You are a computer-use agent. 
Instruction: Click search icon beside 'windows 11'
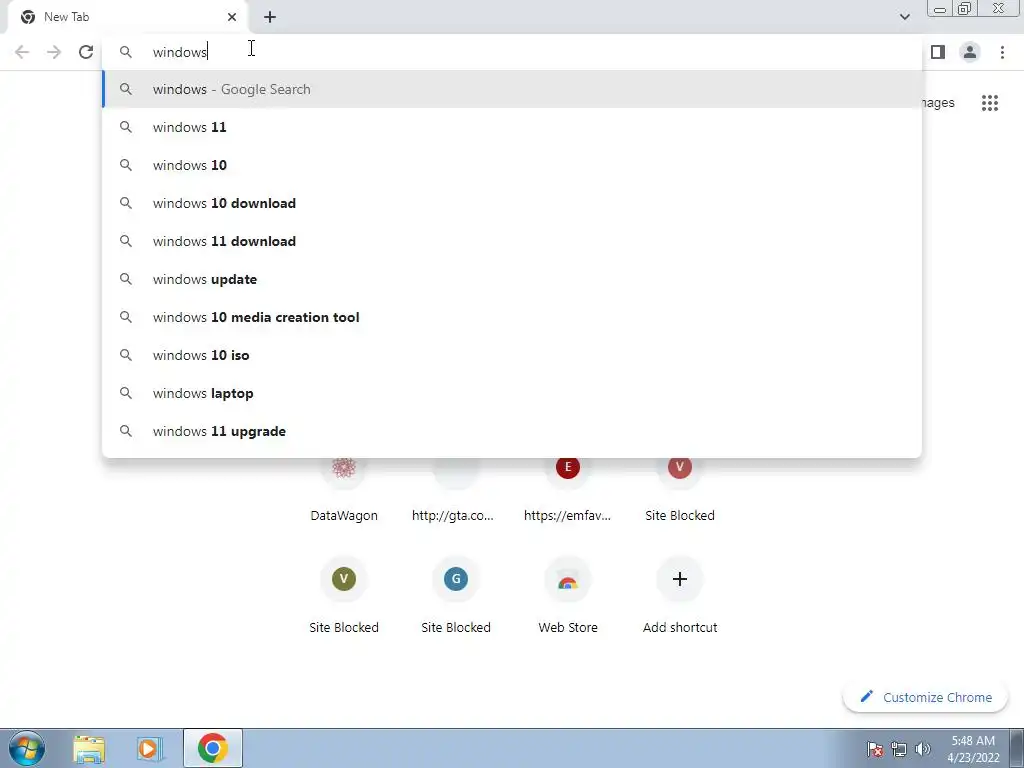point(126,127)
